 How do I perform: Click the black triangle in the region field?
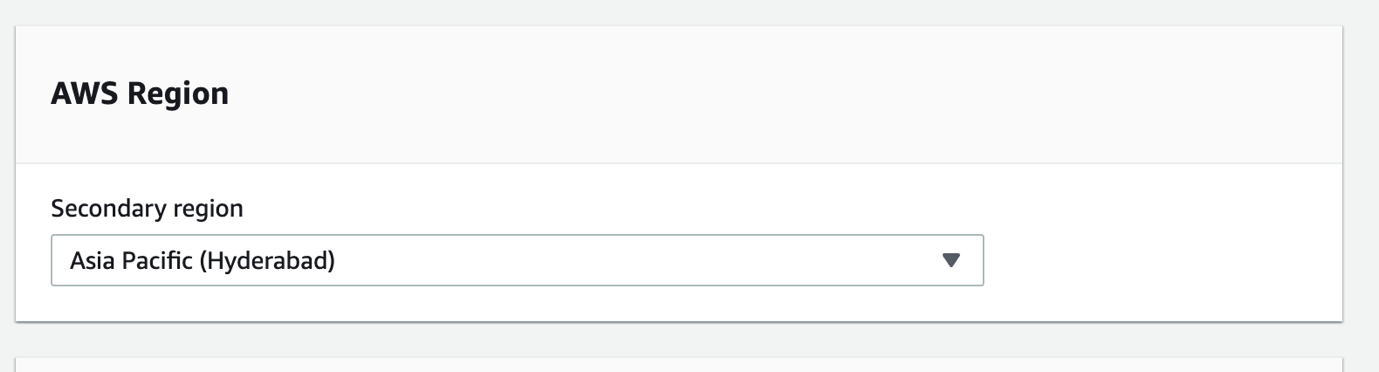click(x=951, y=261)
